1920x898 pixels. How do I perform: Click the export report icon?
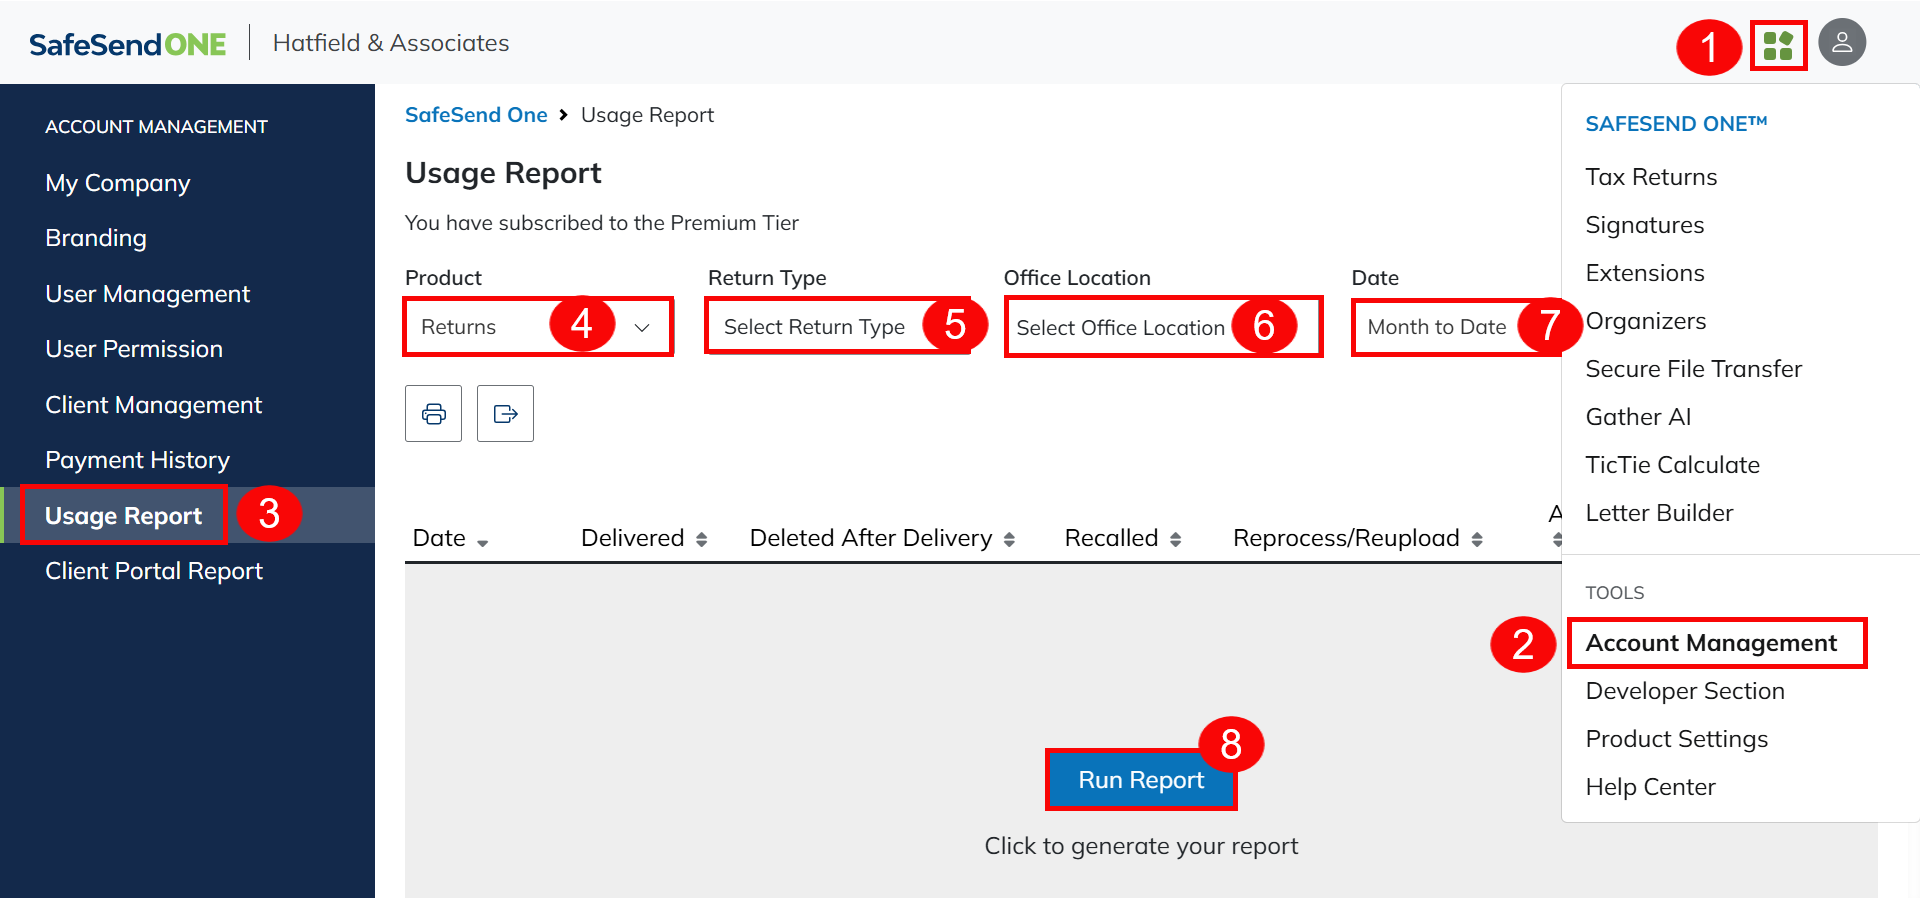[x=505, y=413]
